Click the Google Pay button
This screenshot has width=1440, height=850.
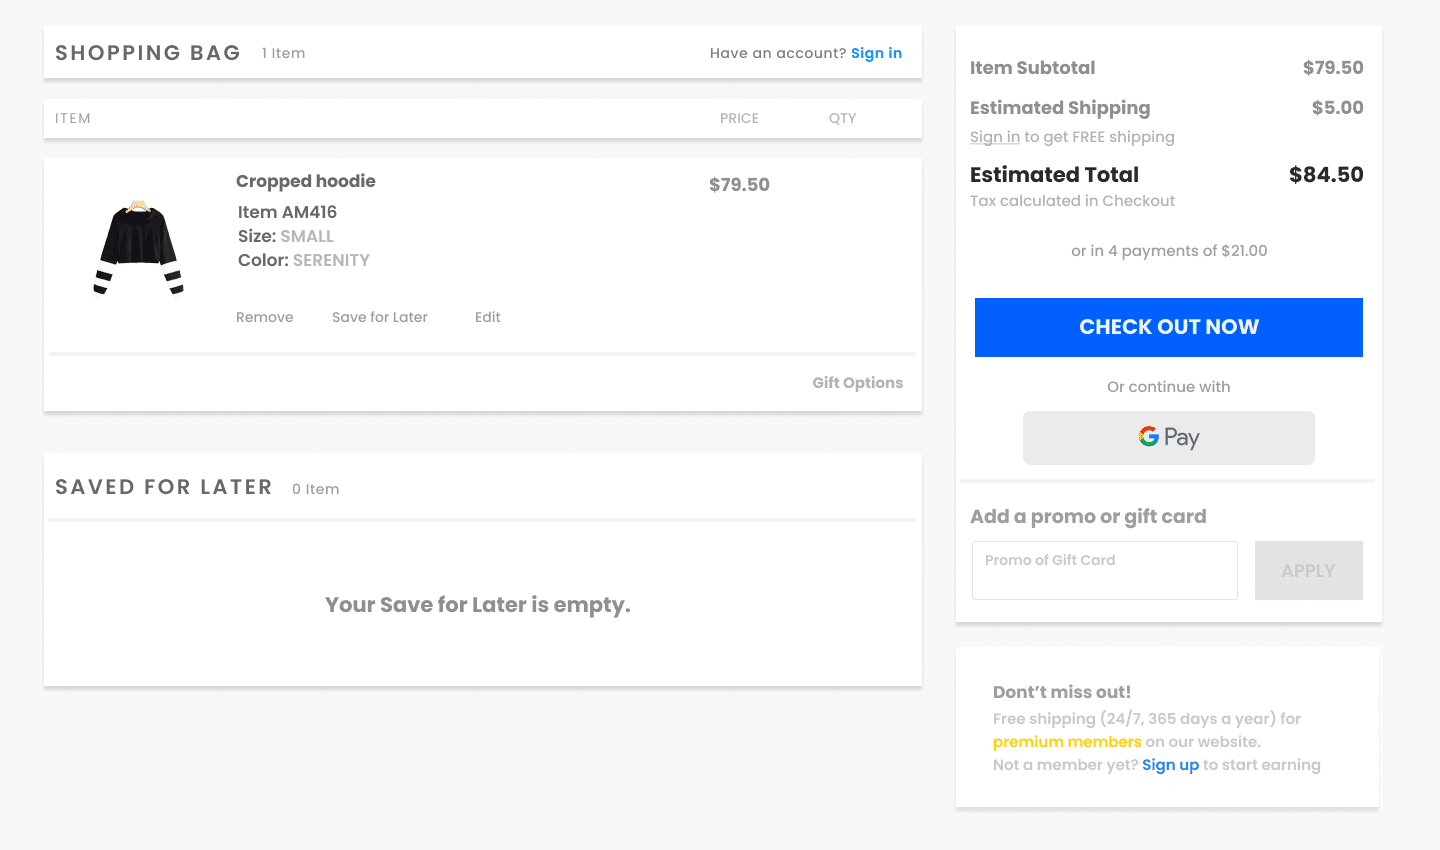click(x=1168, y=438)
